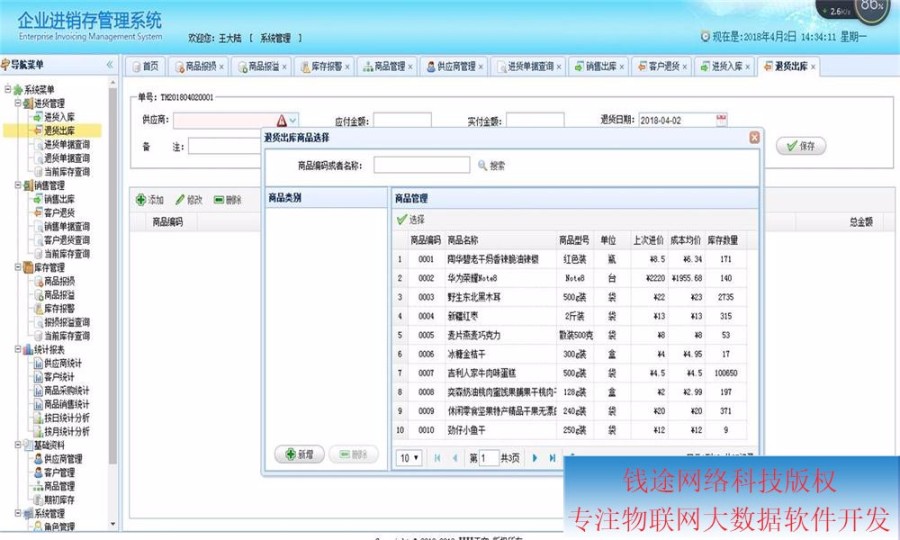Select the row for 冰糖金桔干
The width and height of the screenshot is (900, 540).
[x=569, y=353]
